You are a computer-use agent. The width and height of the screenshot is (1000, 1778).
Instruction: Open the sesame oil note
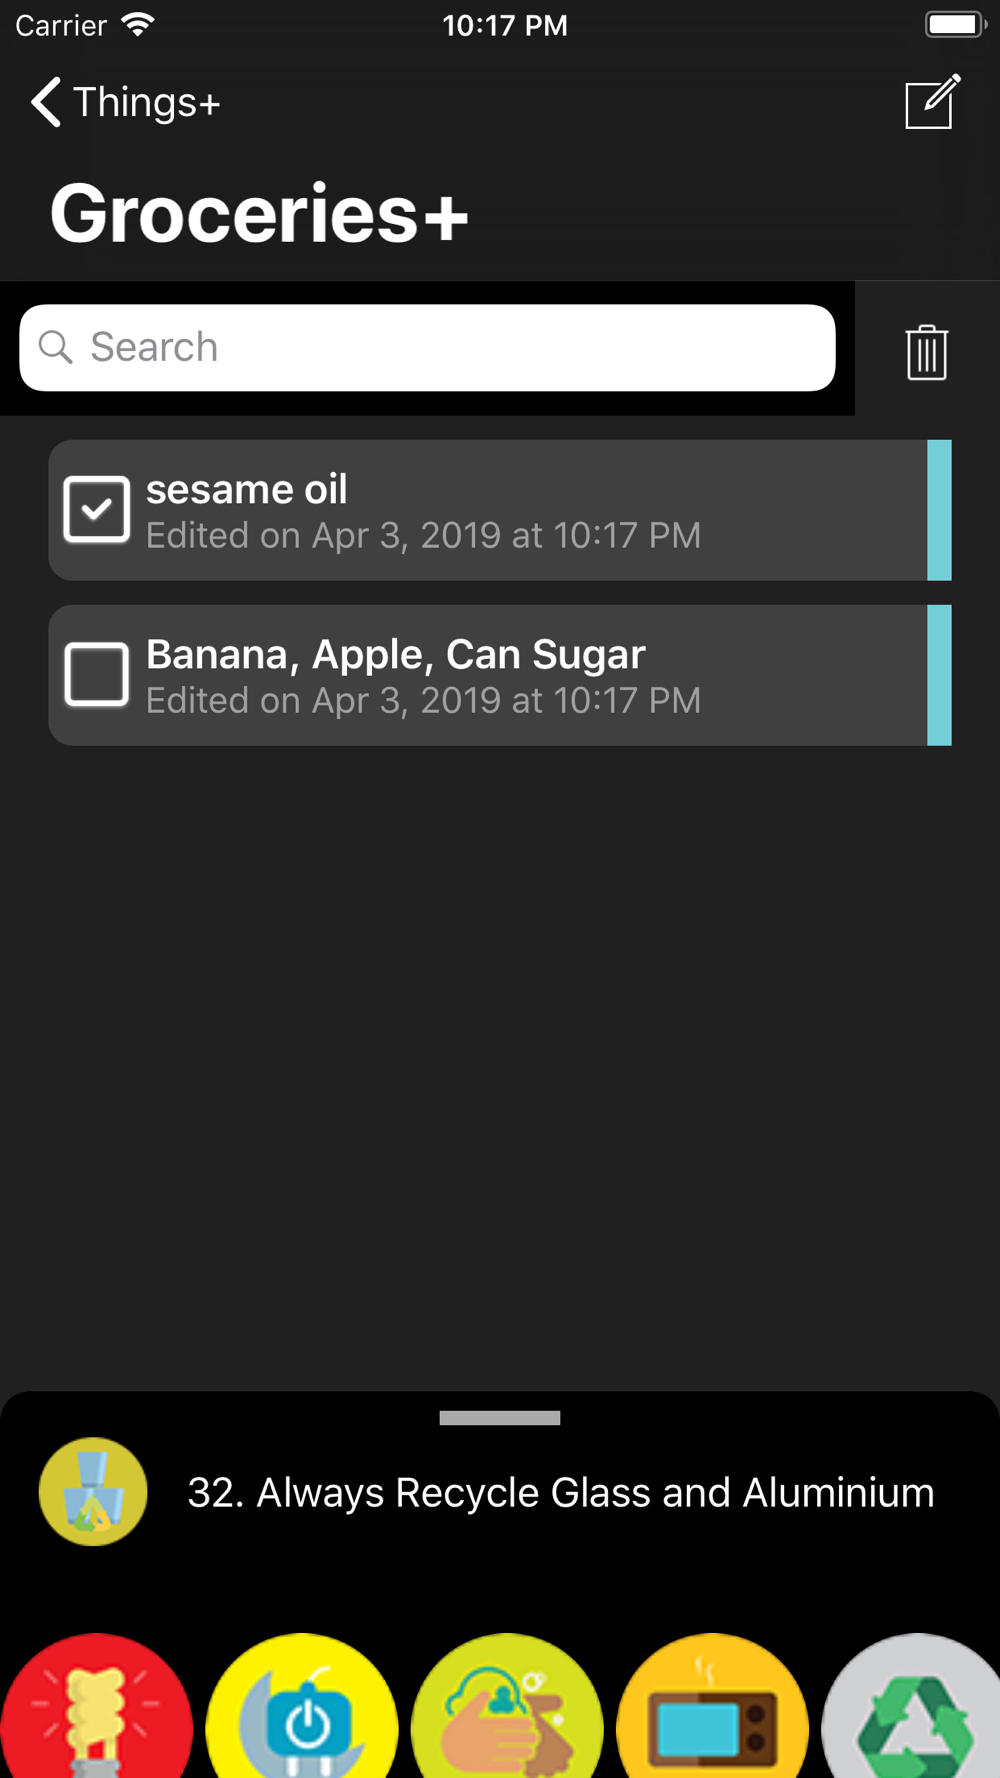(x=487, y=510)
